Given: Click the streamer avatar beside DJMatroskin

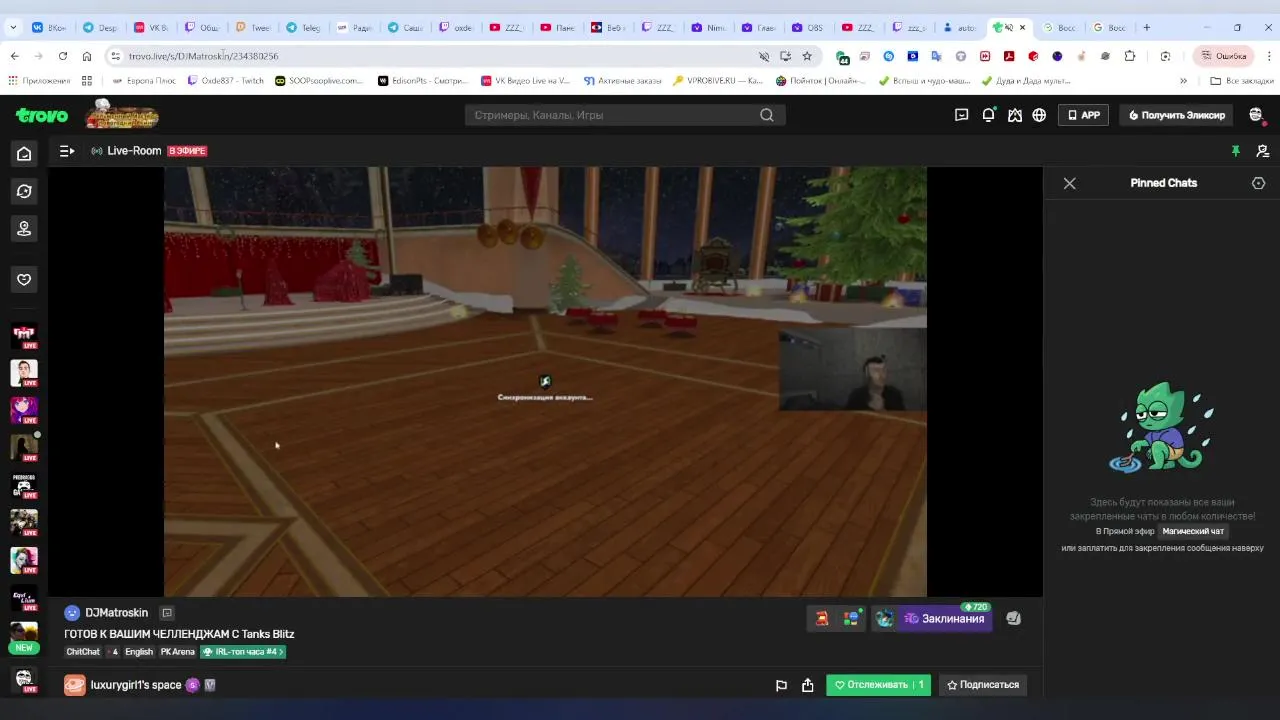Looking at the screenshot, I should [x=72, y=613].
